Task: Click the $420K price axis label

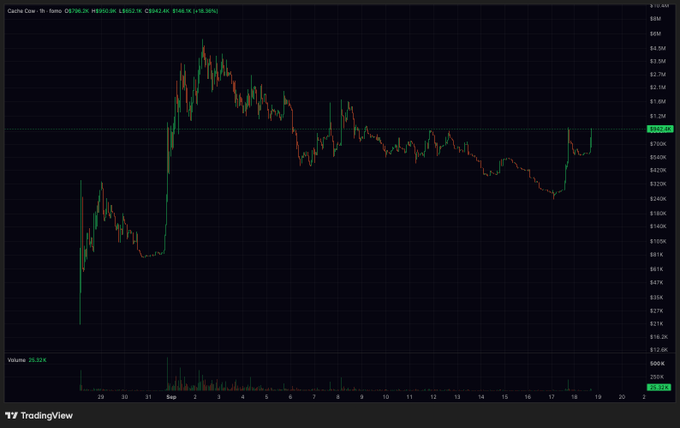Action: [658, 170]
